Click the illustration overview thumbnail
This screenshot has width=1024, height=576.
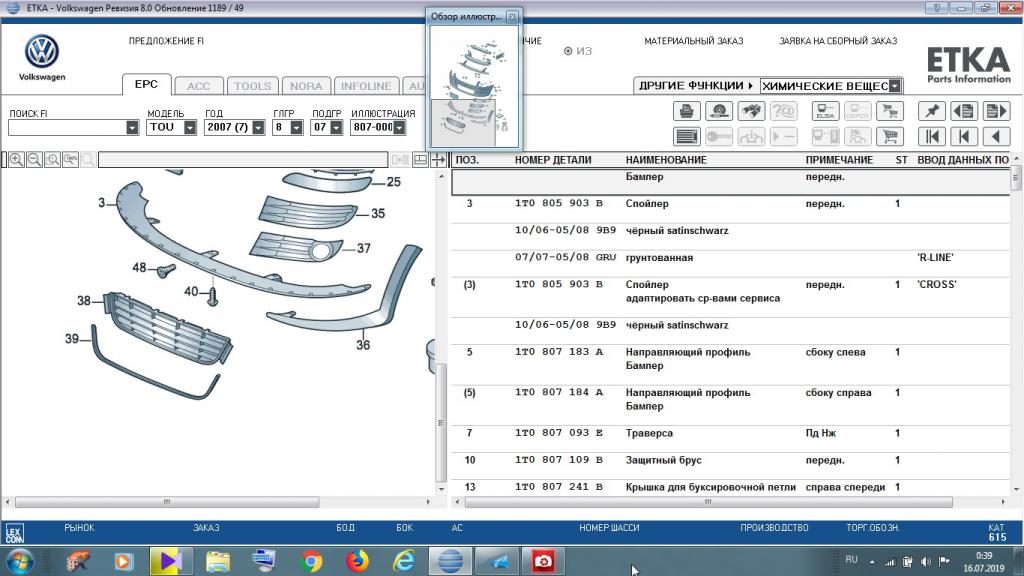[x=474, y=87]
